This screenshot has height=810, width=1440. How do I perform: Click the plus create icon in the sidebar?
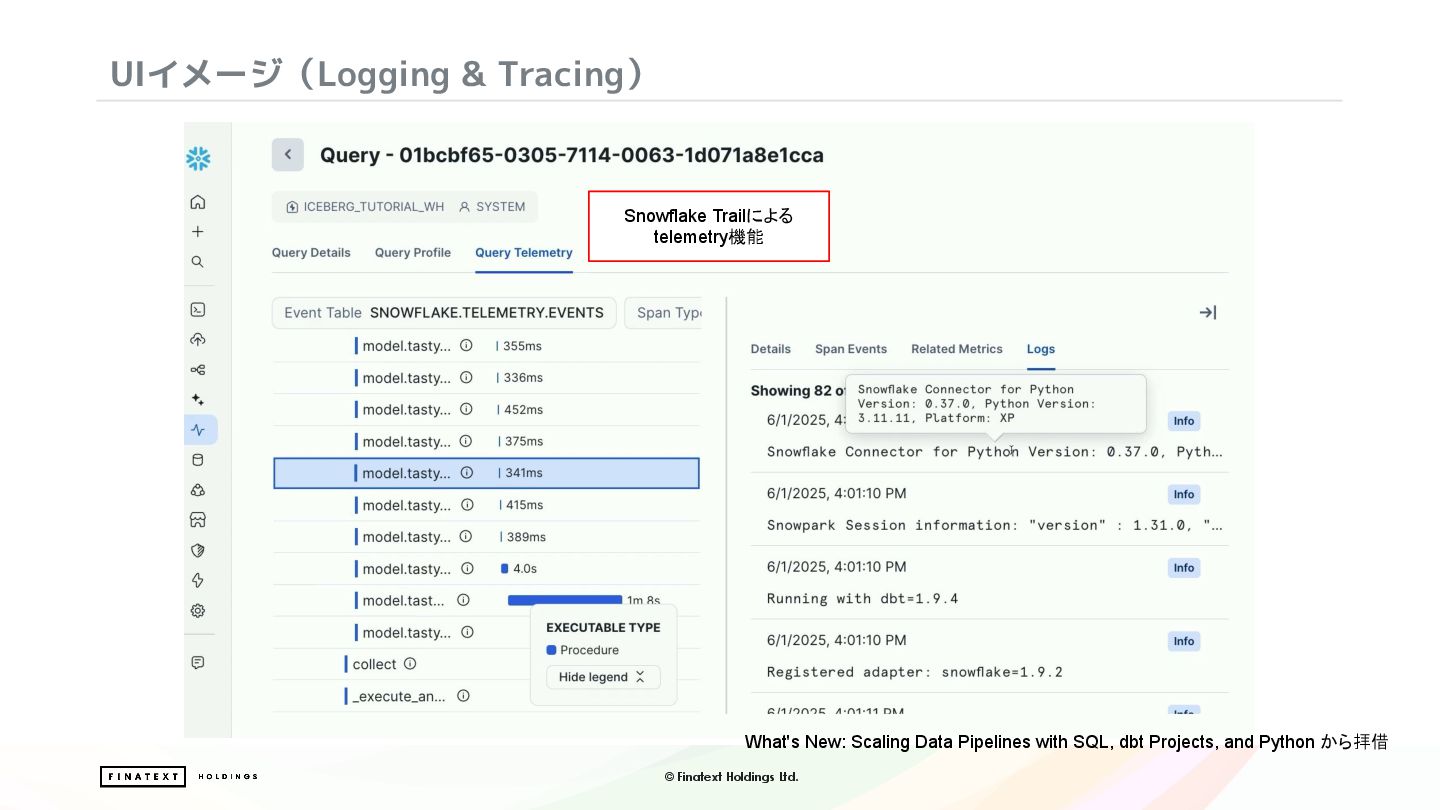point(198,232)
